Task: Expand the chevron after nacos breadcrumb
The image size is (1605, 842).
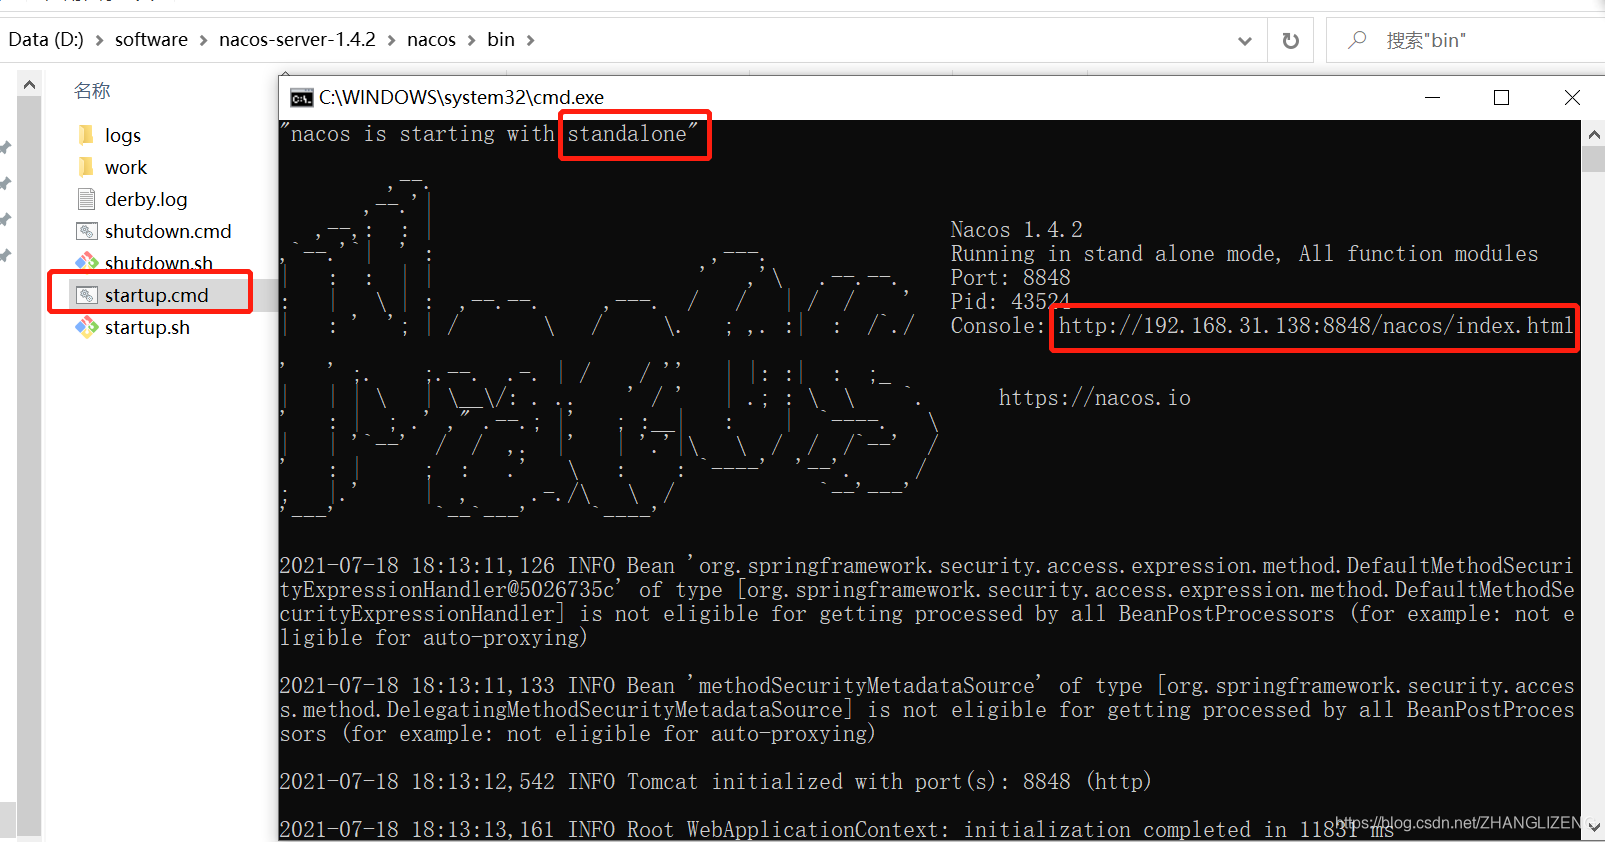Action: (471, 40)
